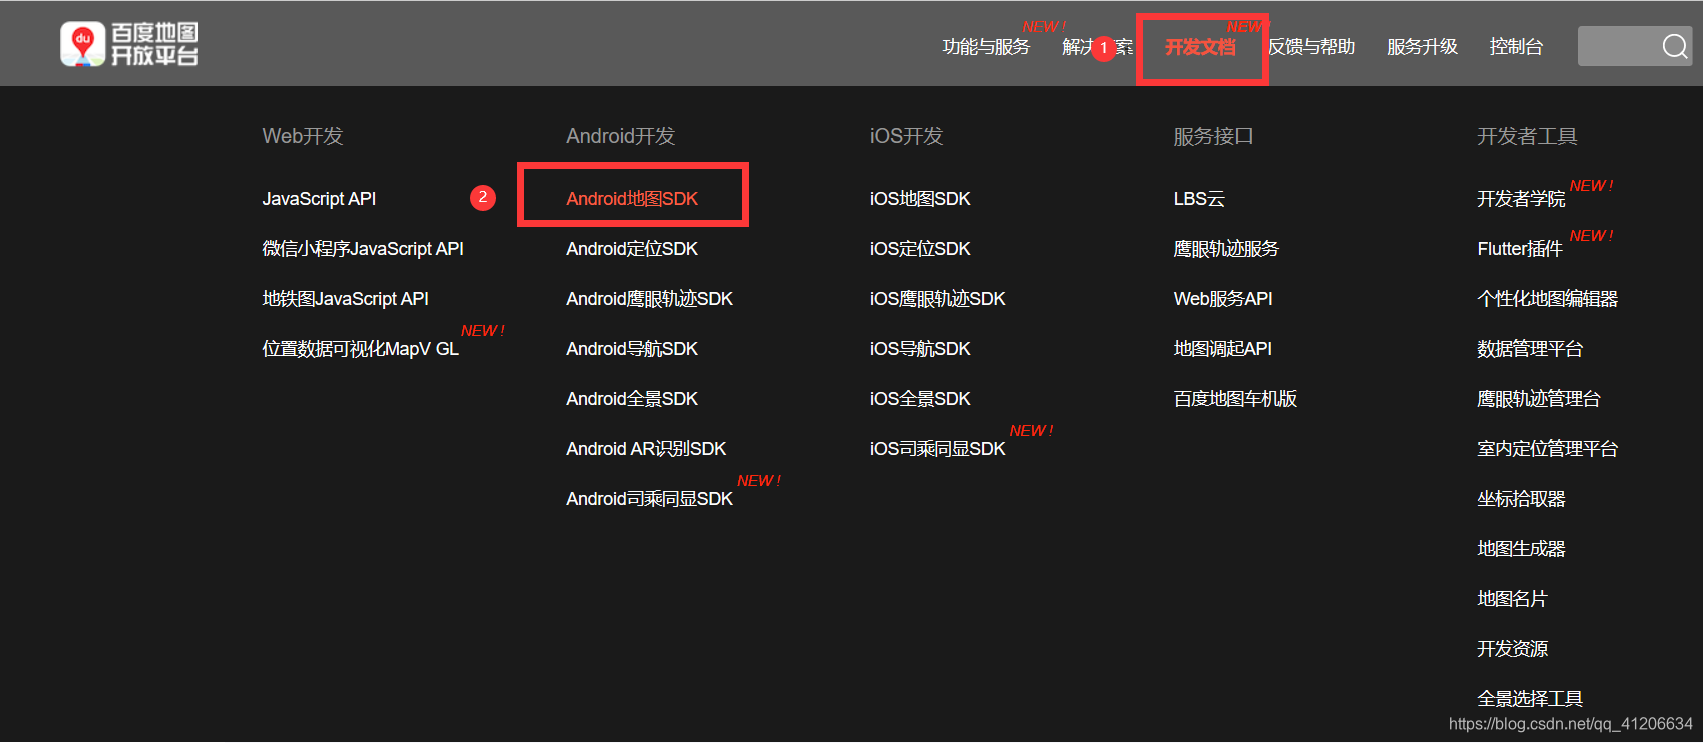Select Android AR识别SDK link
This screenshot has width=1703, height=743.
646,449
